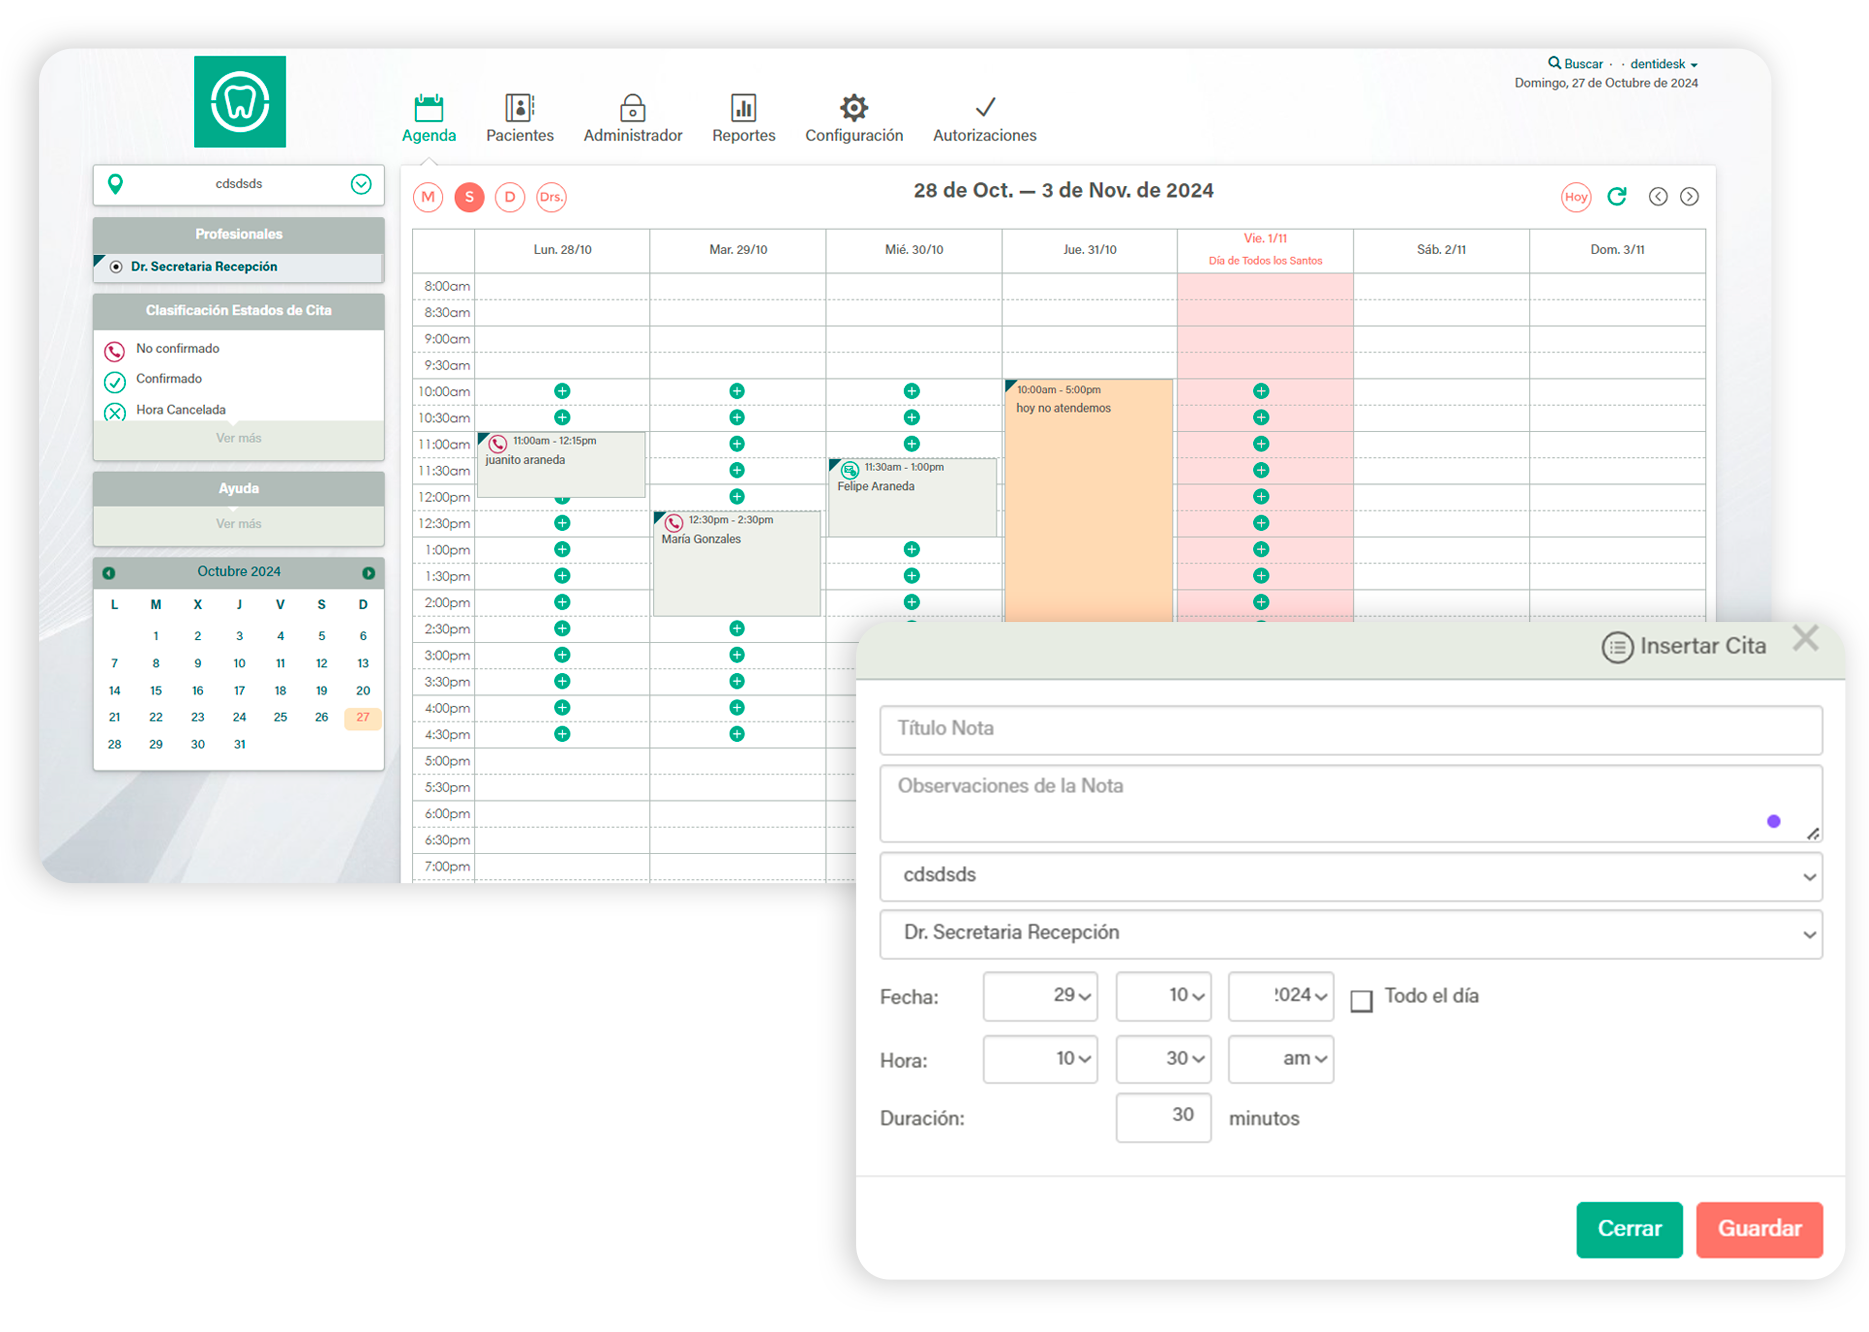
Task: Open the Pacientes section
Action: click(x=519, y=118)
